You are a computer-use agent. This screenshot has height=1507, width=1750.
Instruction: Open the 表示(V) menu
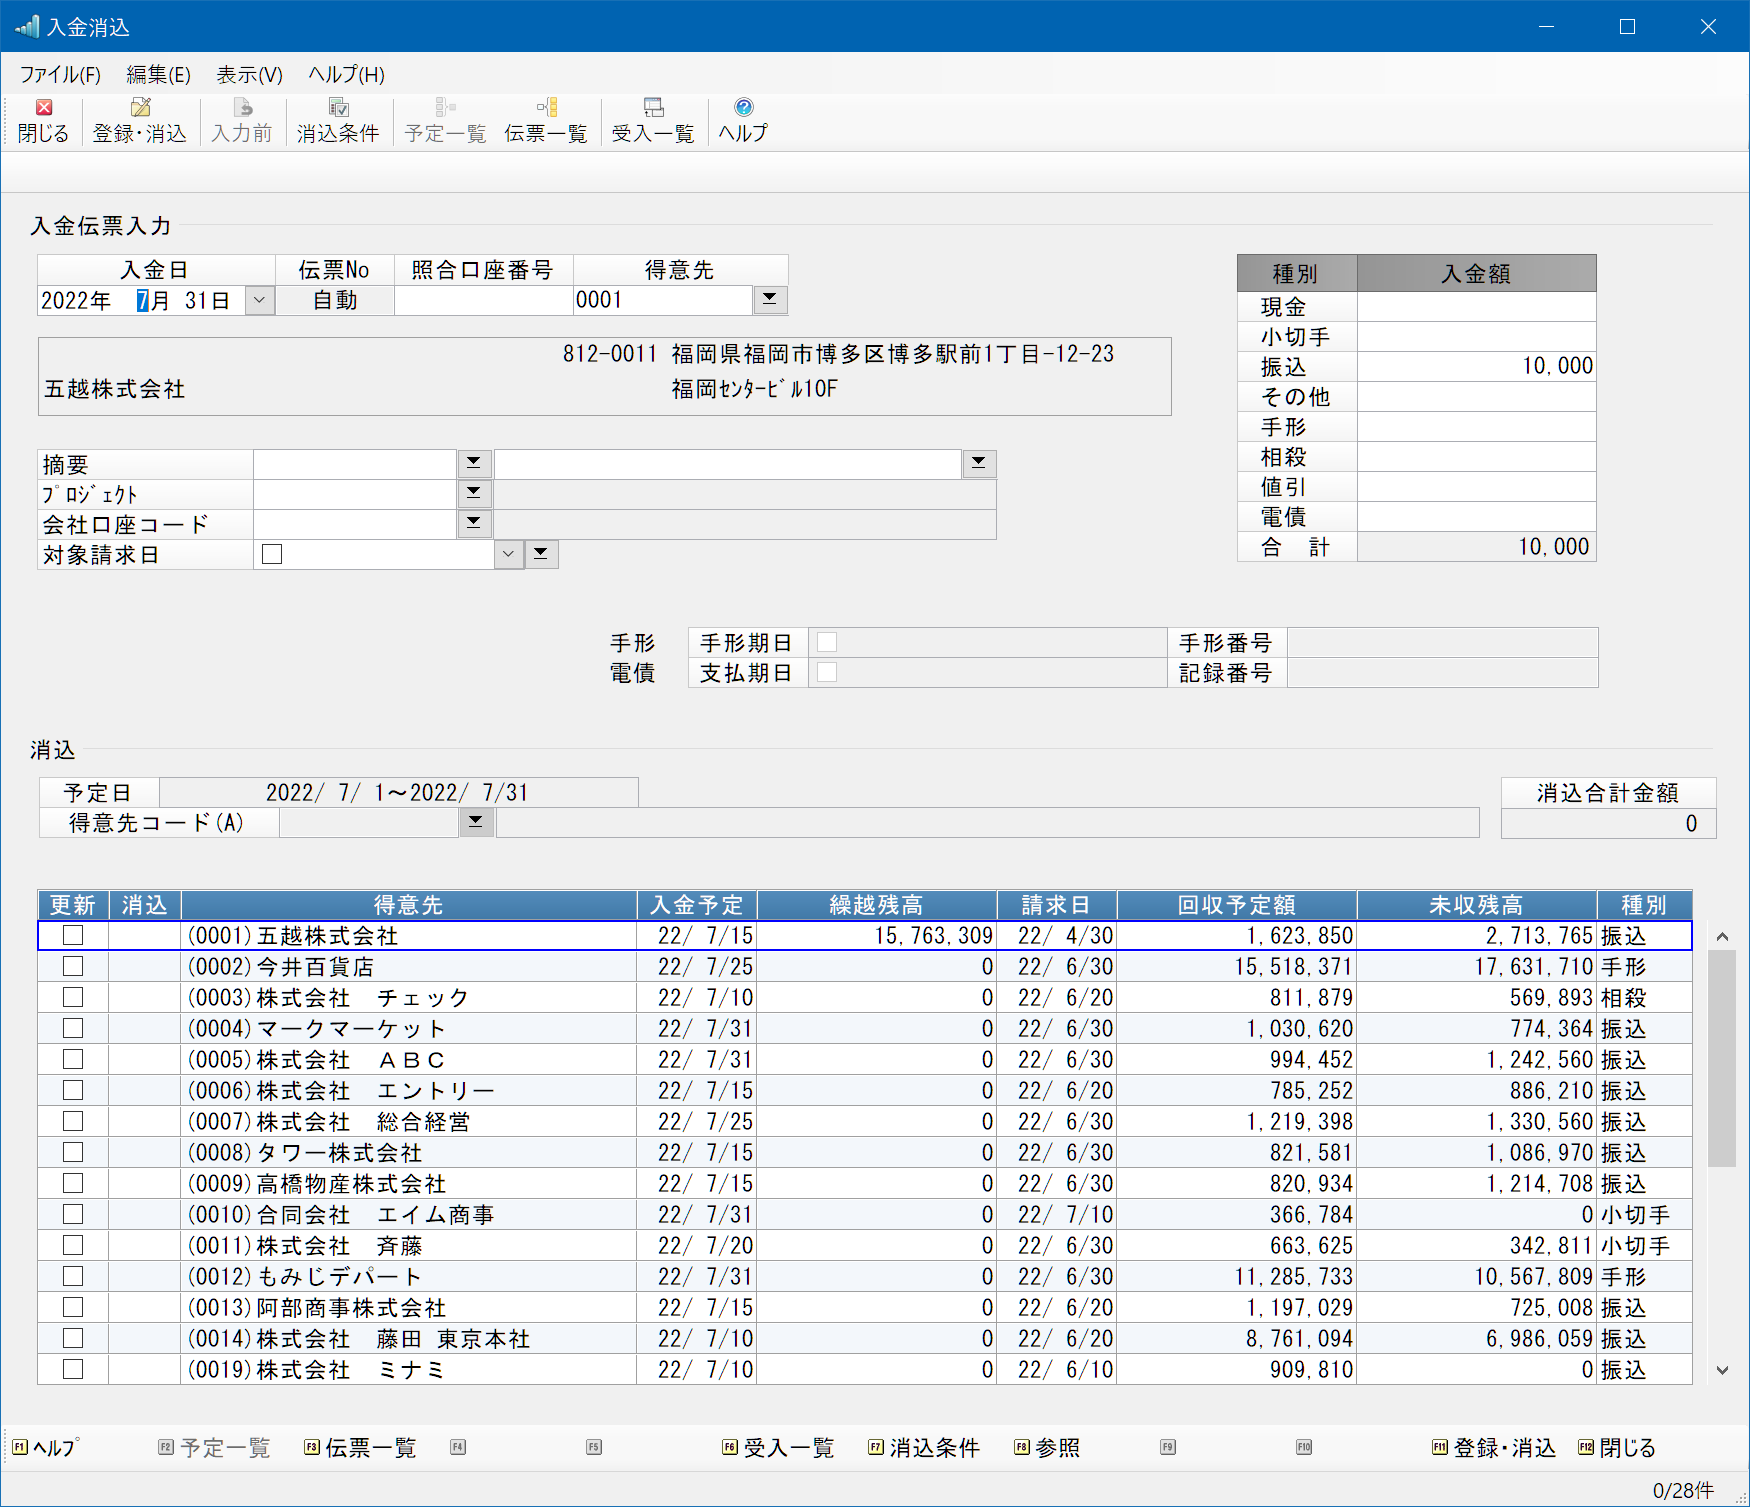point(249,75)
